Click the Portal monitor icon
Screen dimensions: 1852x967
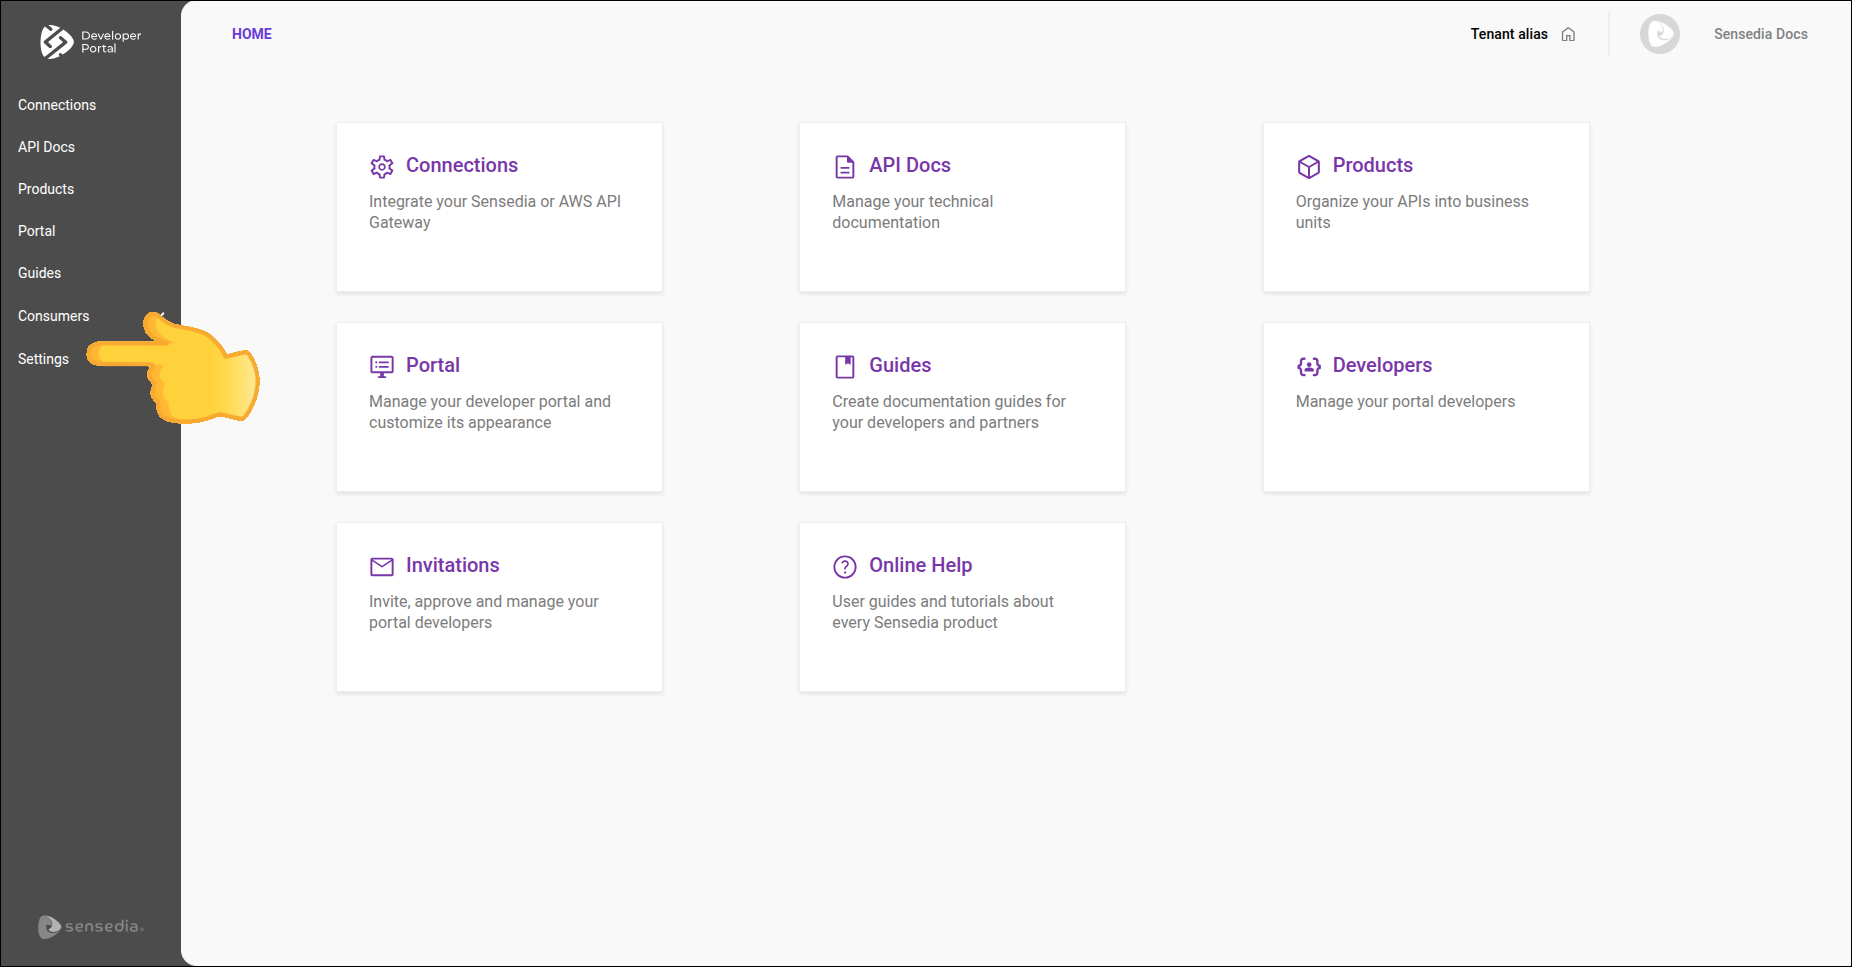point(381,366)
